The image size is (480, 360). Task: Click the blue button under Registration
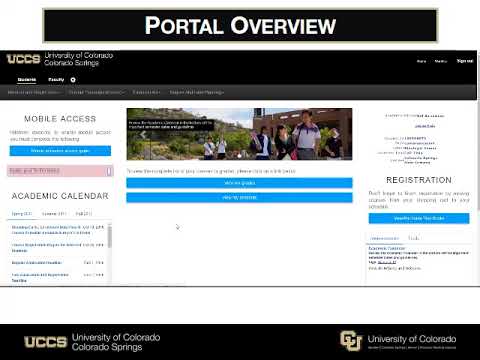click(x=419, y=218)
